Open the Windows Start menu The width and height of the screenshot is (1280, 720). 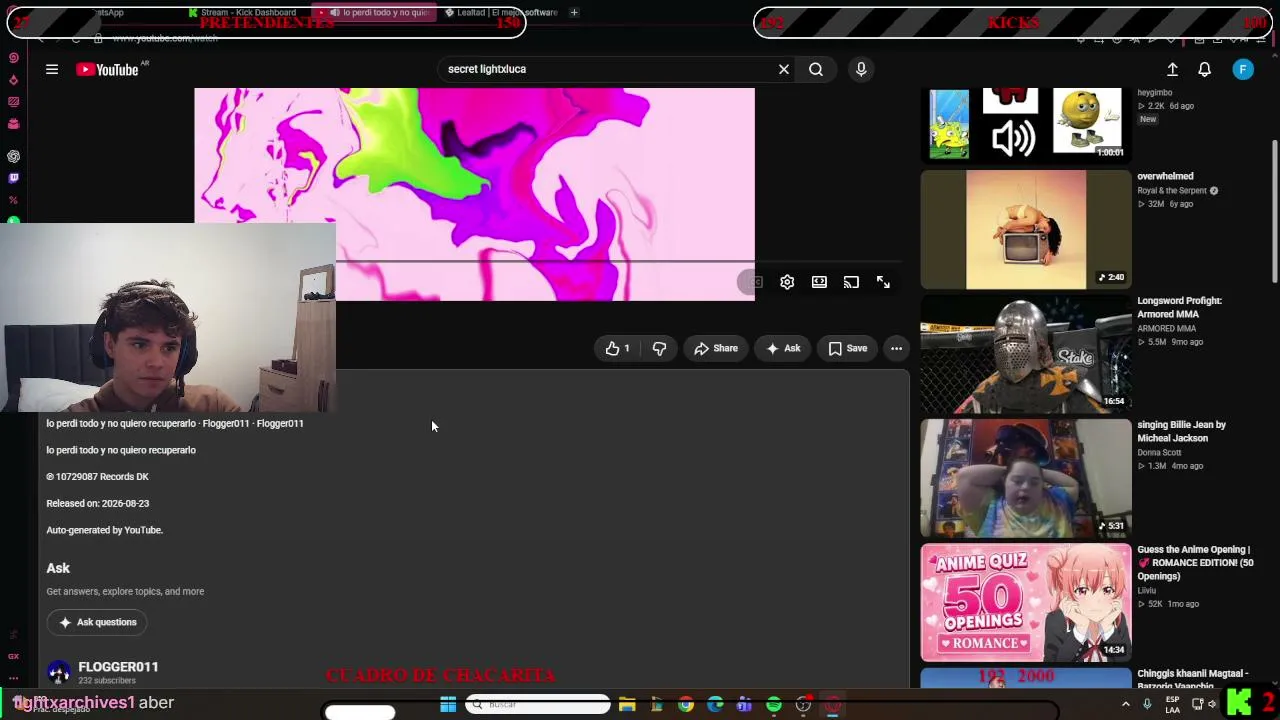coord(448,705)
